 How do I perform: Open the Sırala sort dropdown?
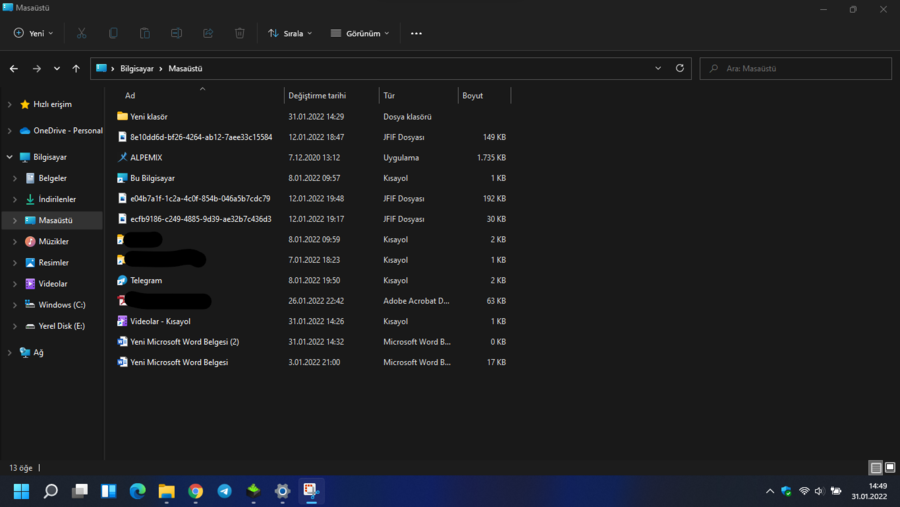click(290, 33)
